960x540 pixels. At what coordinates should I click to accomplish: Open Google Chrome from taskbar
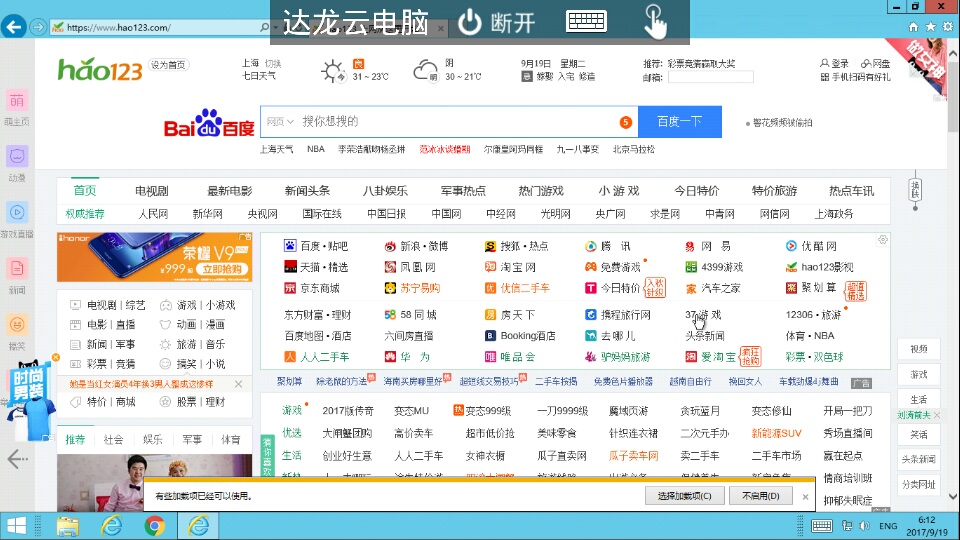[x=154, y=526]
